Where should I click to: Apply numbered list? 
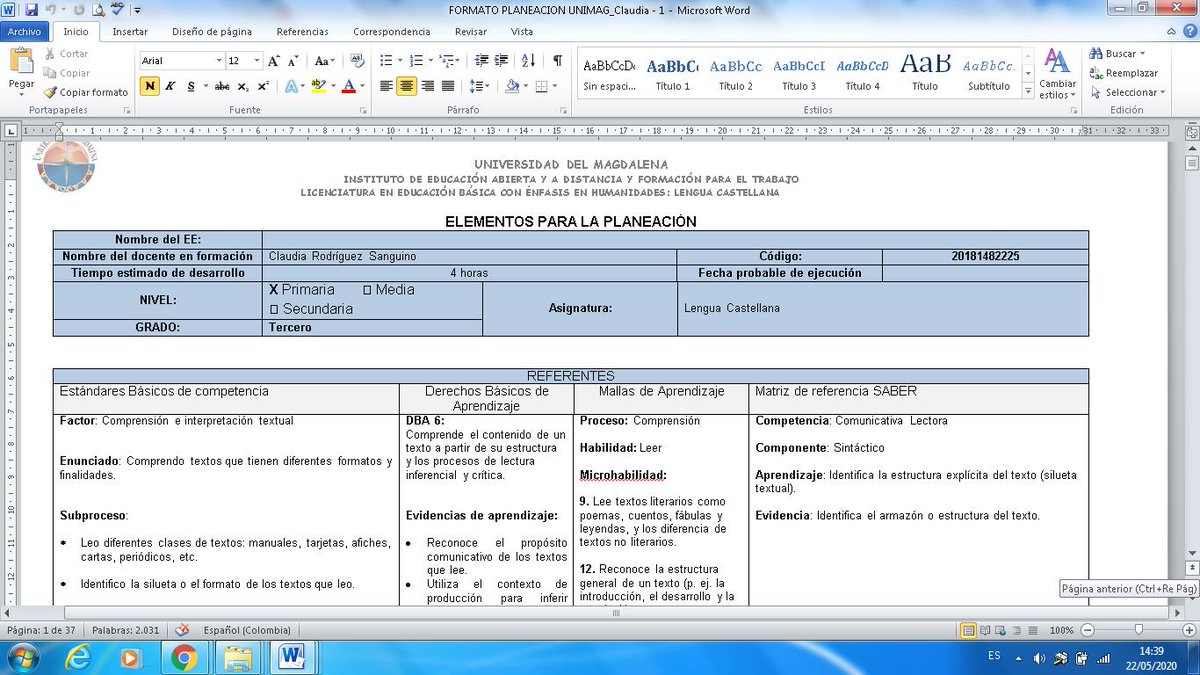tap(418, 61)
